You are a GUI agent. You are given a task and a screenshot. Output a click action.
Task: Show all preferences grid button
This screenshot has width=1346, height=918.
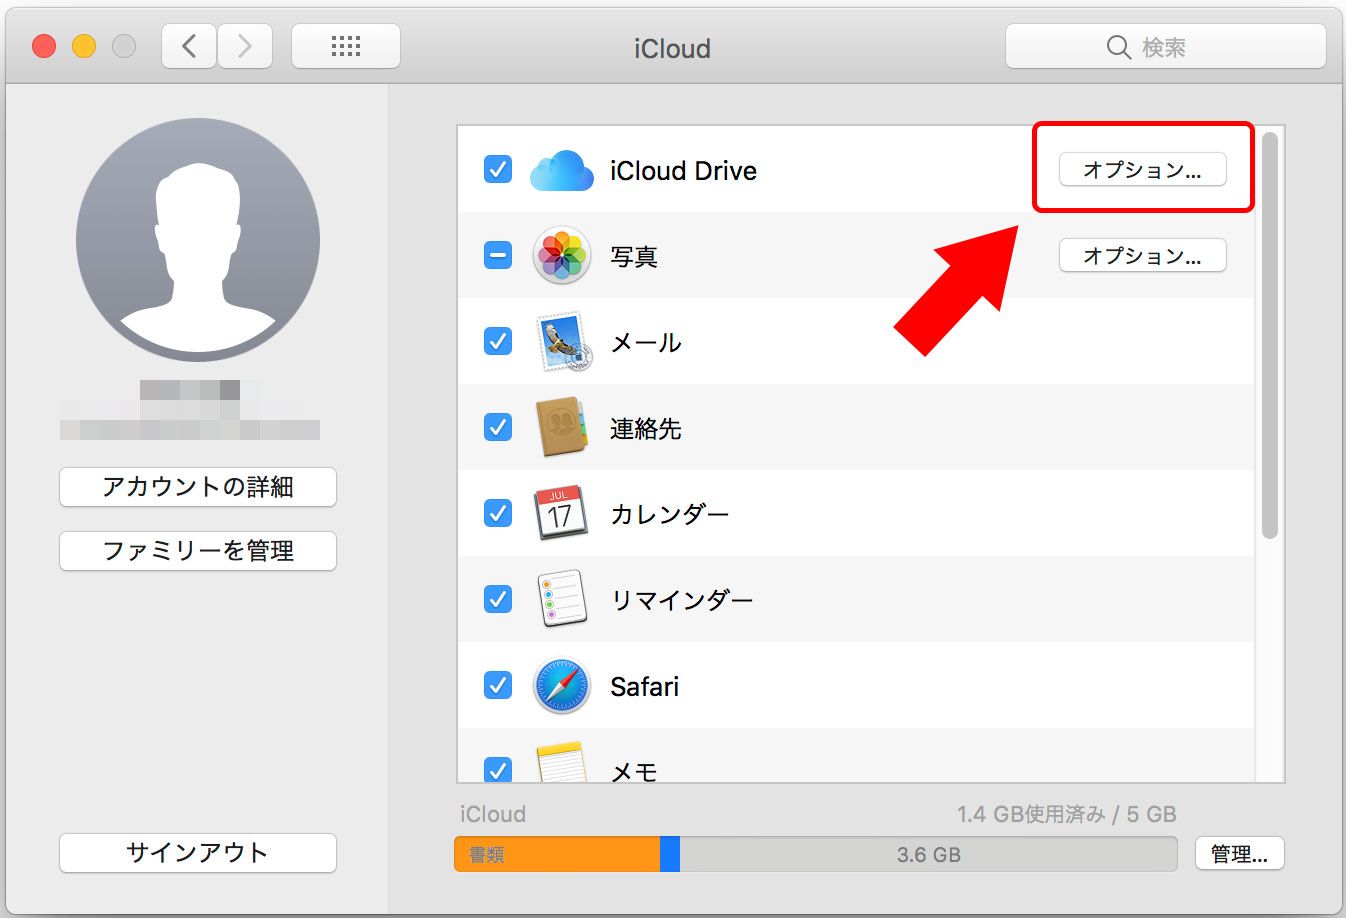click(x=346, y=46)
